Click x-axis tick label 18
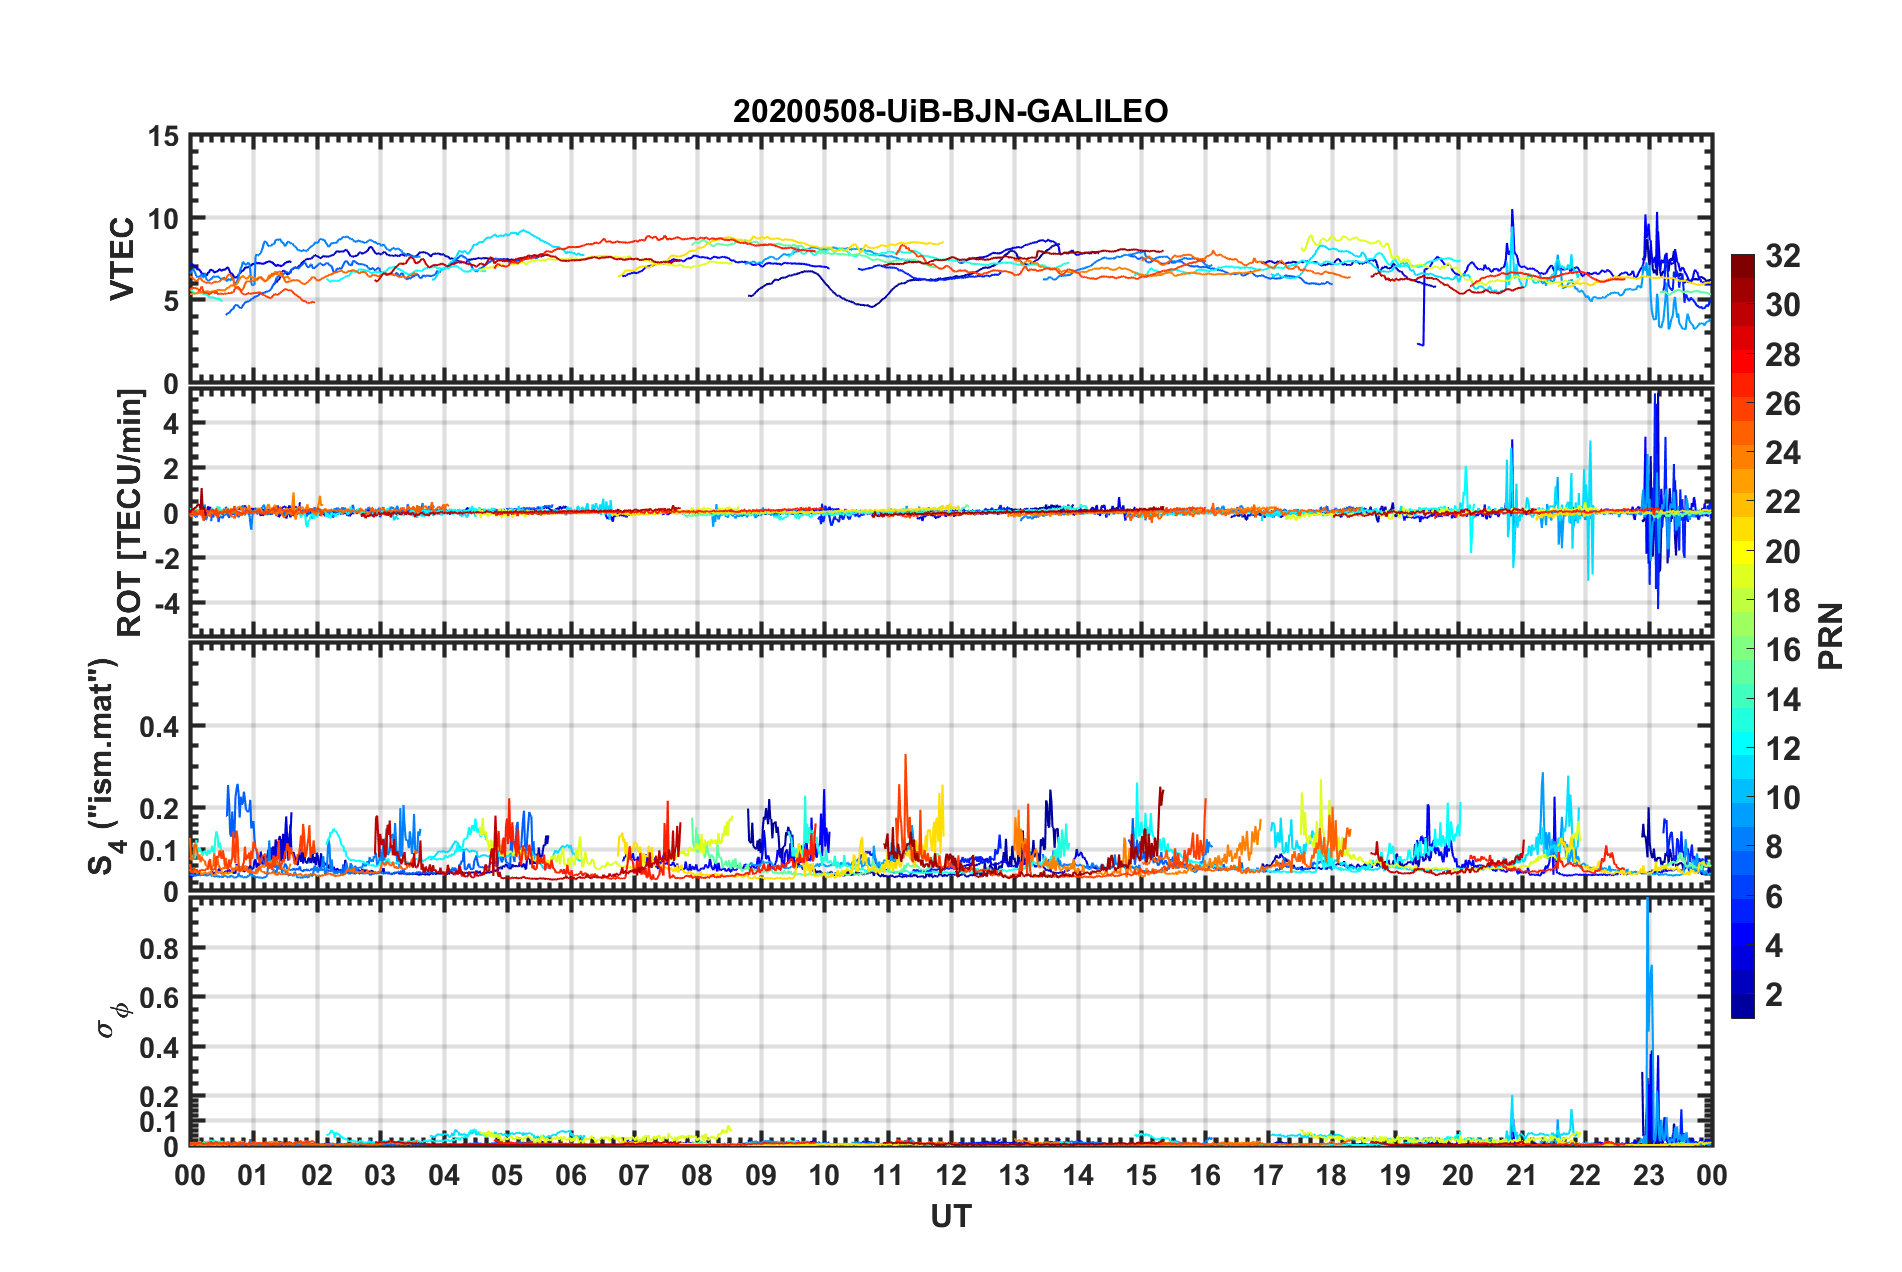This screenshot has height=1272, width=1902. [x=1331, y=1175]
